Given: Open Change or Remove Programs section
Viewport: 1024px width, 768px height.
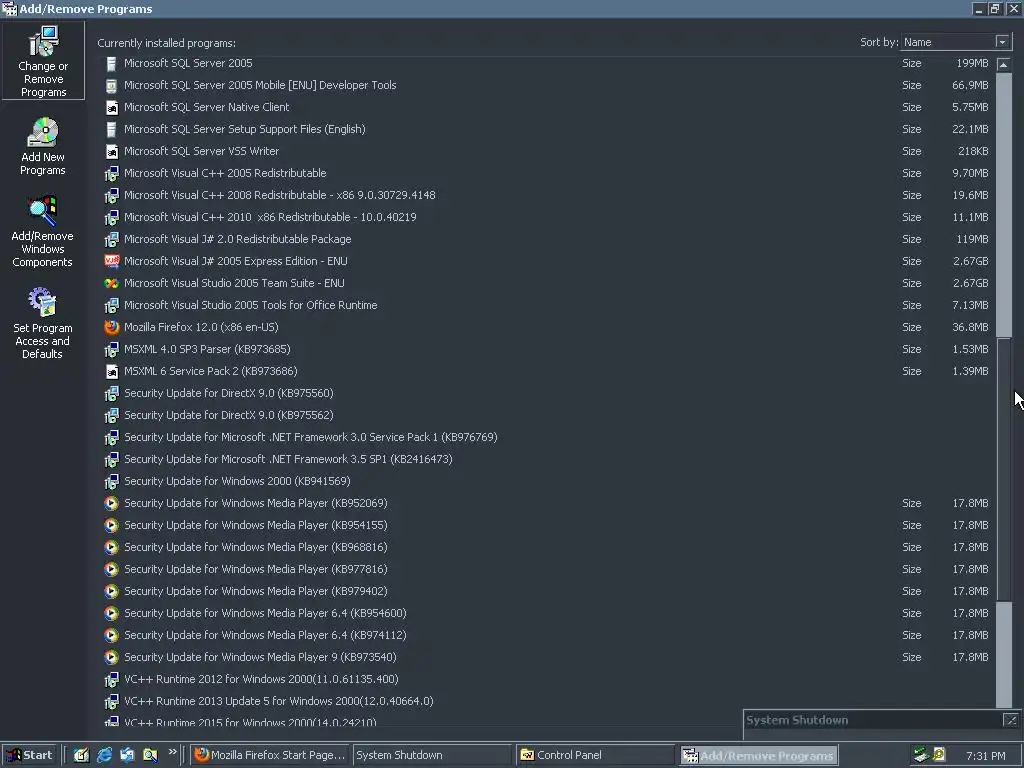Looking at the screenshot, I should click(x=43, y=61).
